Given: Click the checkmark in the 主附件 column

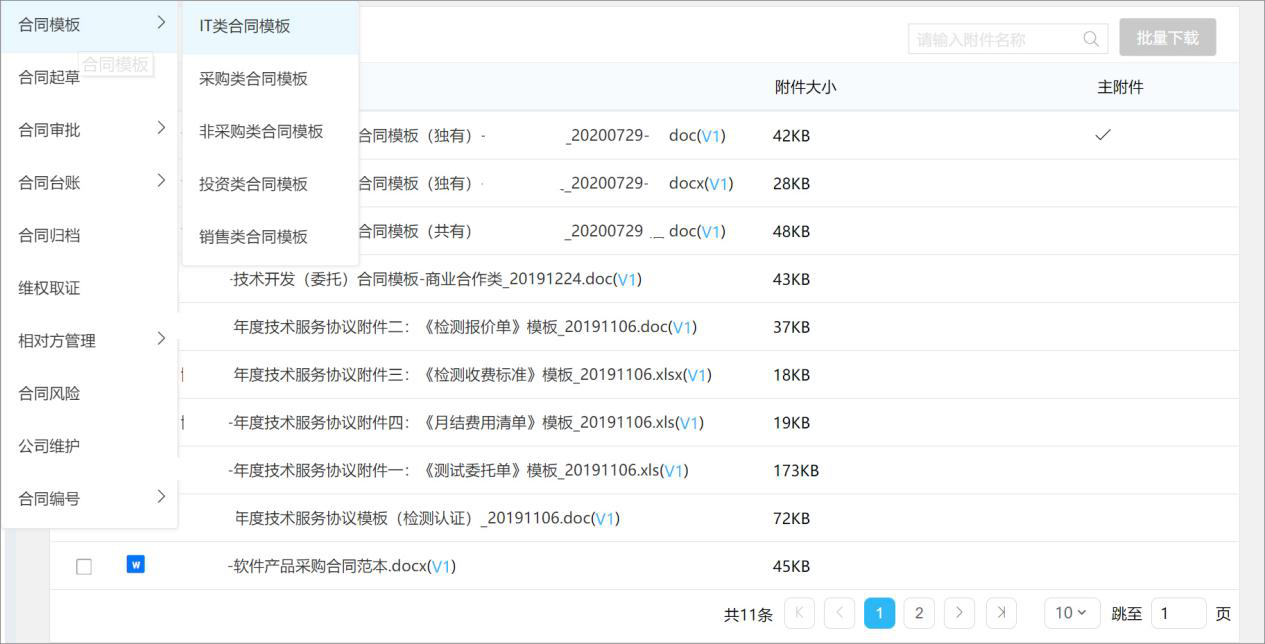Looking at the screenshot, I should coord(1102,134).
